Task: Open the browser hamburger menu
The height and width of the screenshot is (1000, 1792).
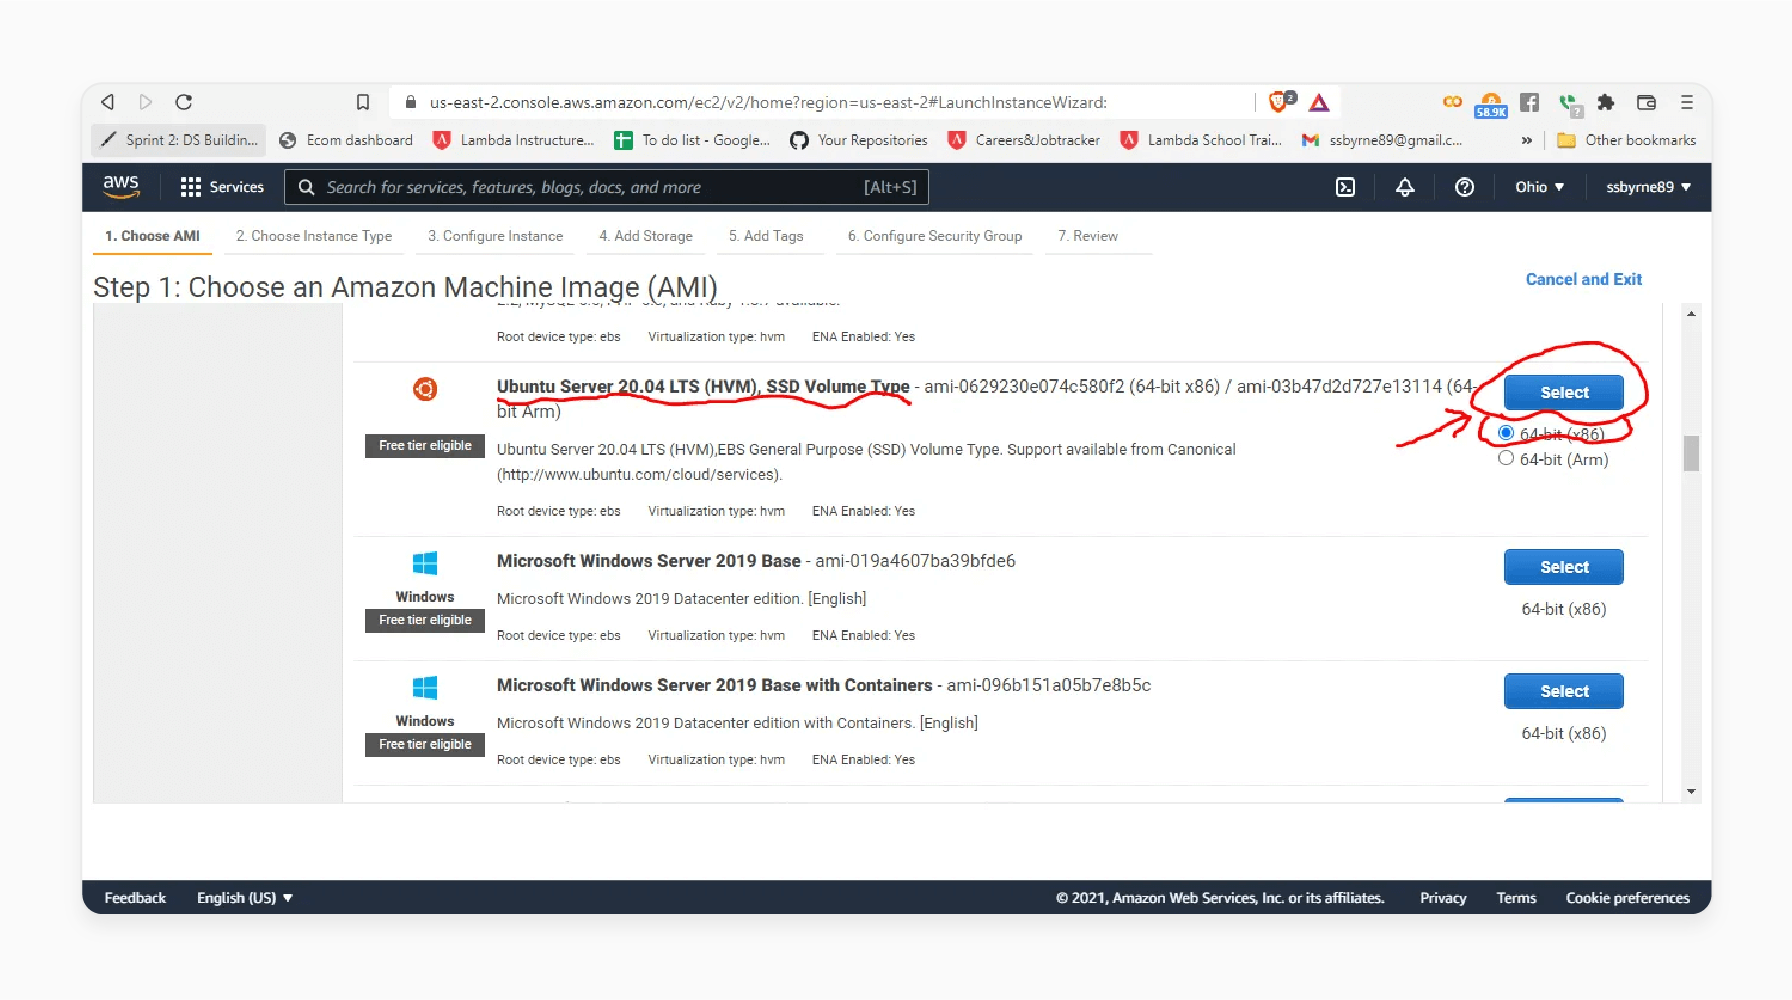Action: [1687, 102]
